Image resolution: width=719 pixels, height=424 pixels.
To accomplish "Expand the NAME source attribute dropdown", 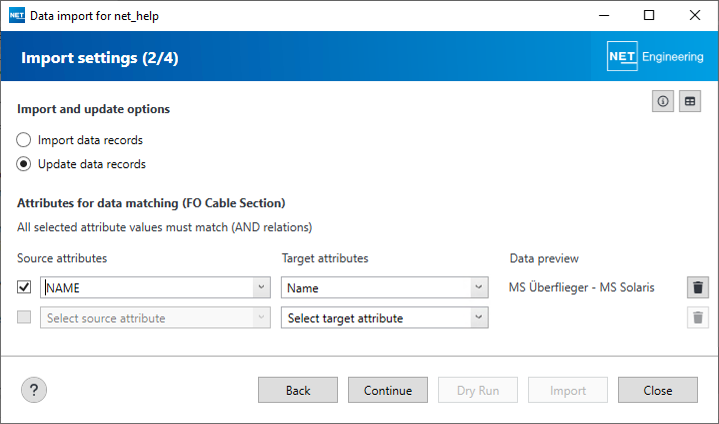I will click(x=261, y=288).
